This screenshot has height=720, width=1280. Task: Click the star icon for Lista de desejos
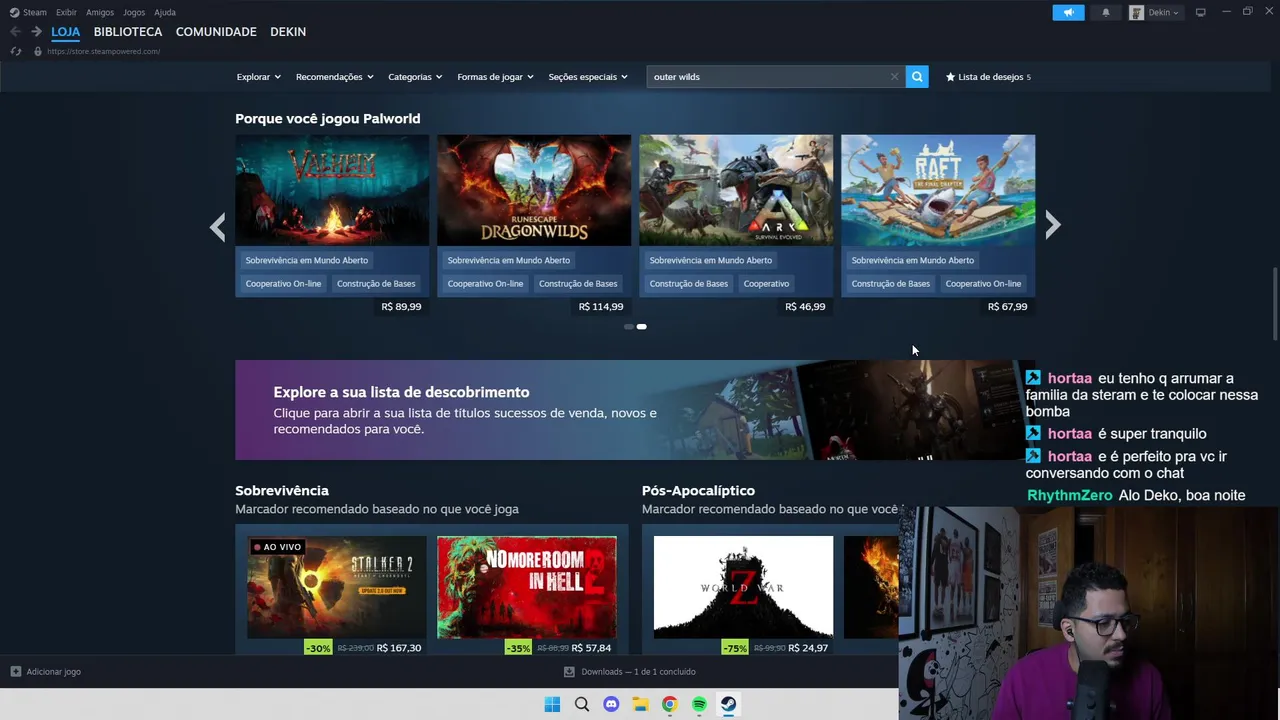click(950, 77)
